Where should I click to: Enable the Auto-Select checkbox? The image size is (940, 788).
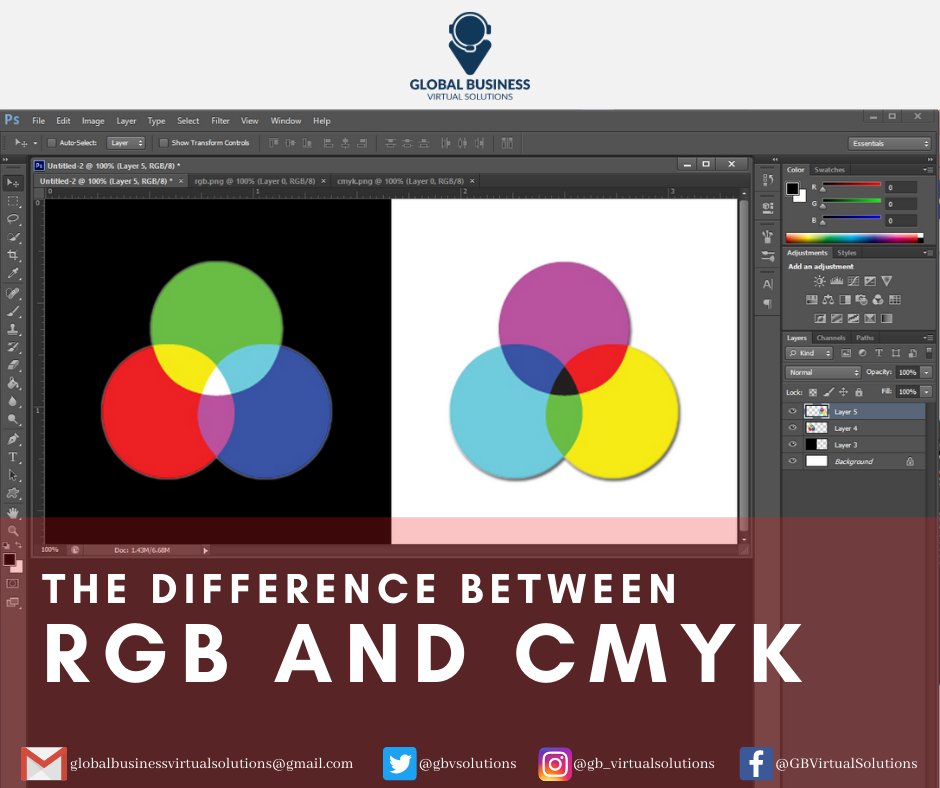click(x=52, y=143)
